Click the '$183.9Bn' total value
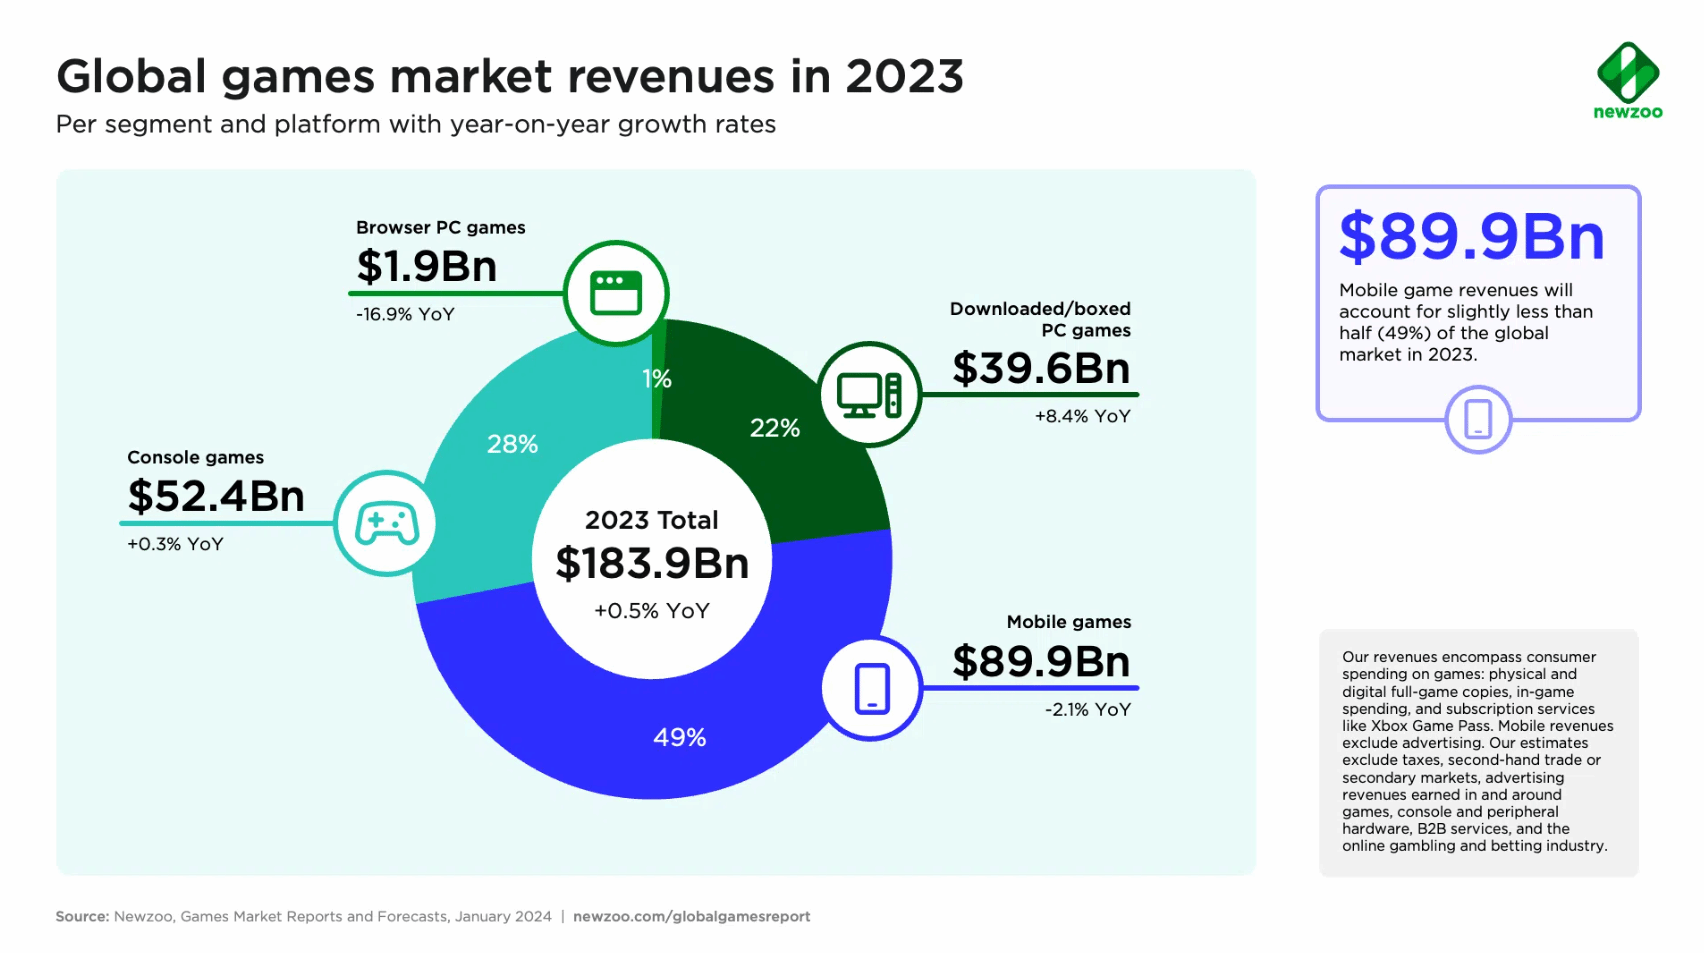 coord(652,563)
